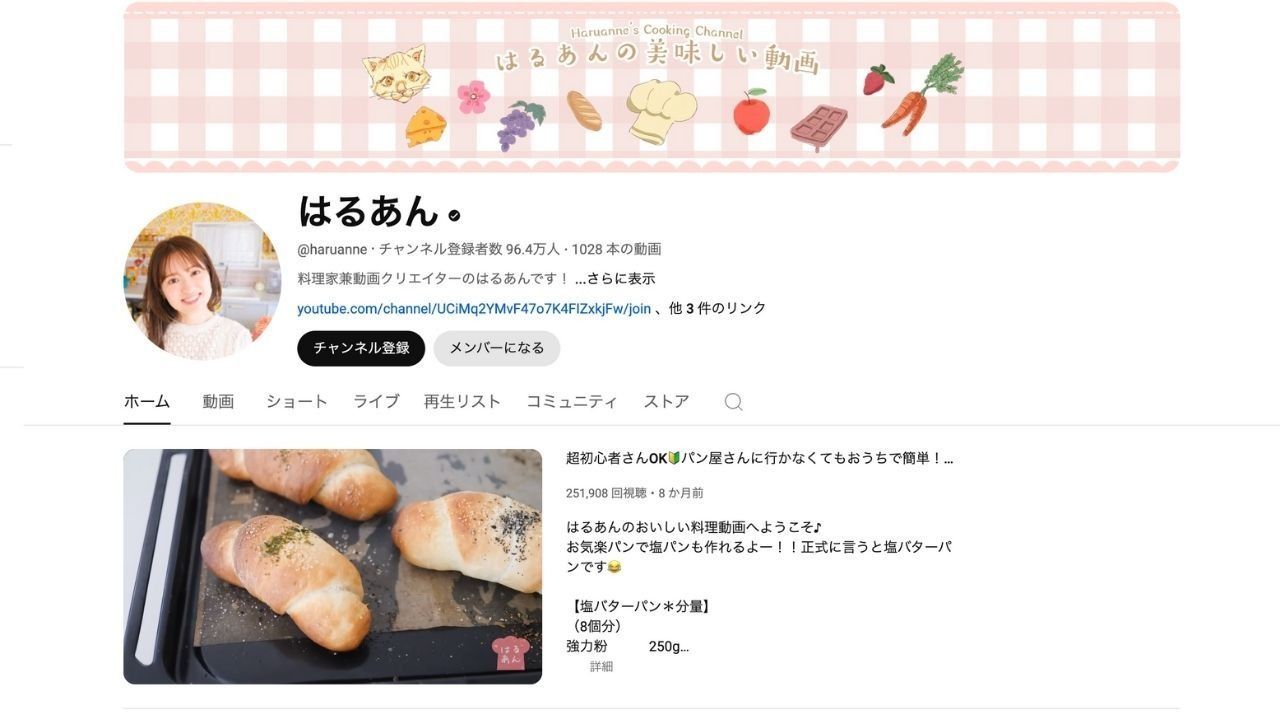Open the 他 3 件のリンク links list
The height and width of the screenshot is (720, 1280).
coord(717,309)
